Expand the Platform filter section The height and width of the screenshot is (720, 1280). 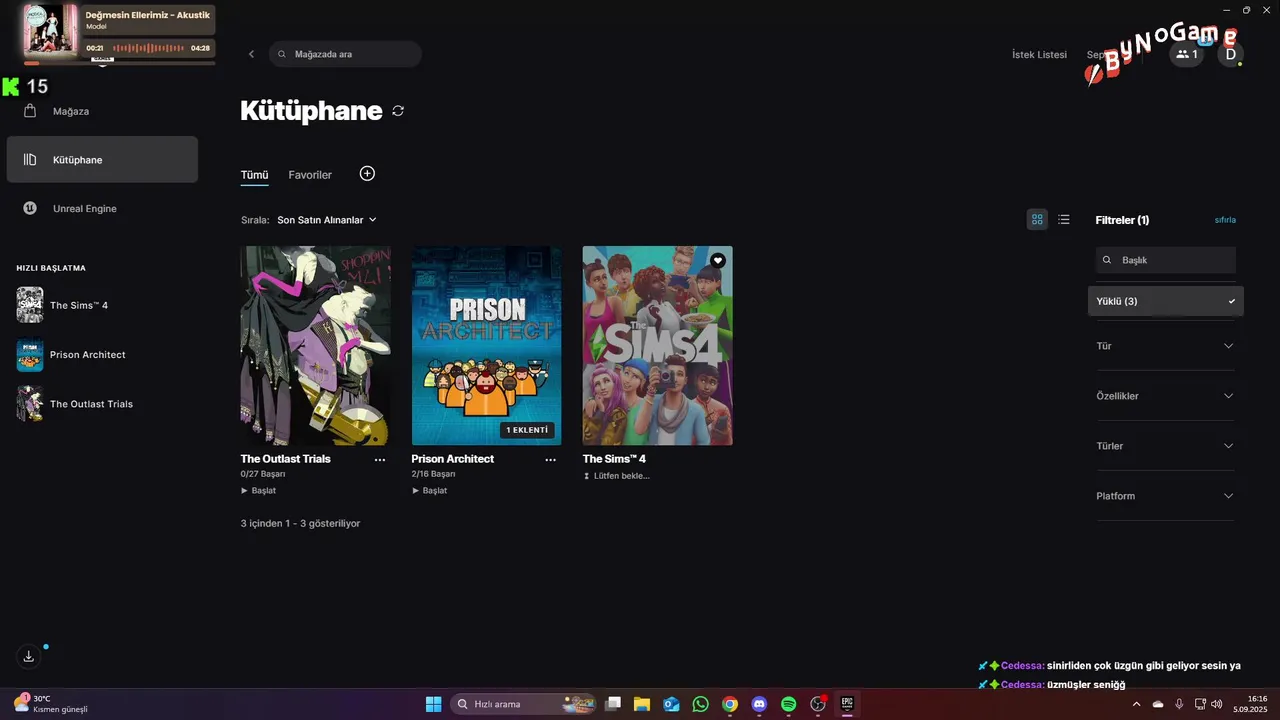point(1166,496)
